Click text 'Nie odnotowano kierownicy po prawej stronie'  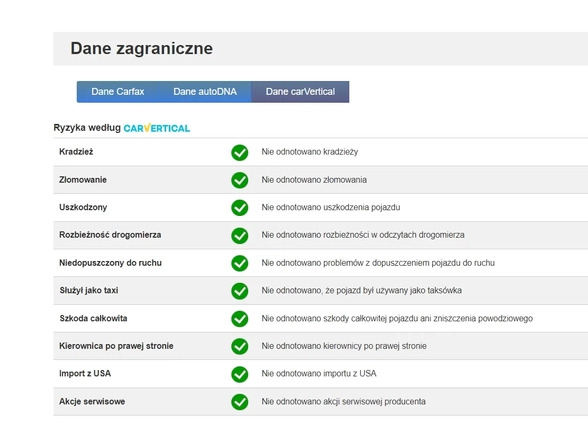tap(344, 346)
